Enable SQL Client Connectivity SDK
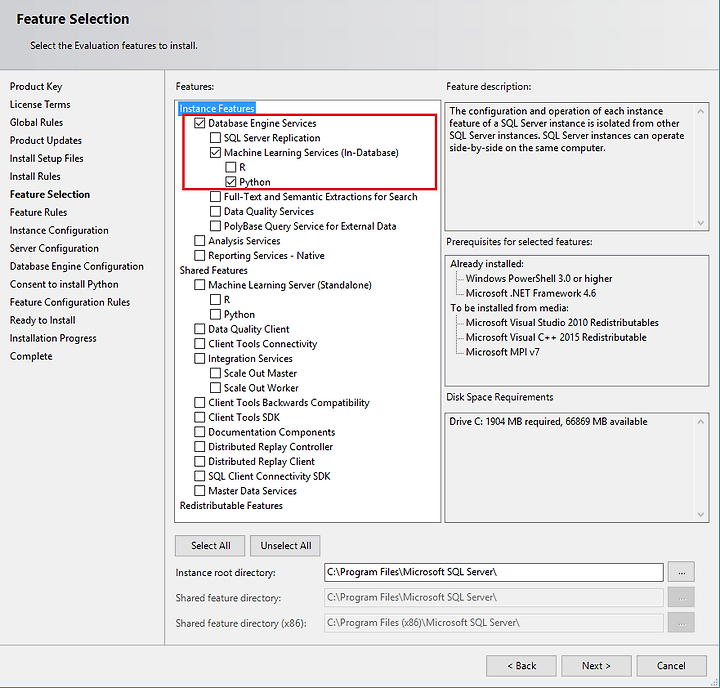 (199, 476)
